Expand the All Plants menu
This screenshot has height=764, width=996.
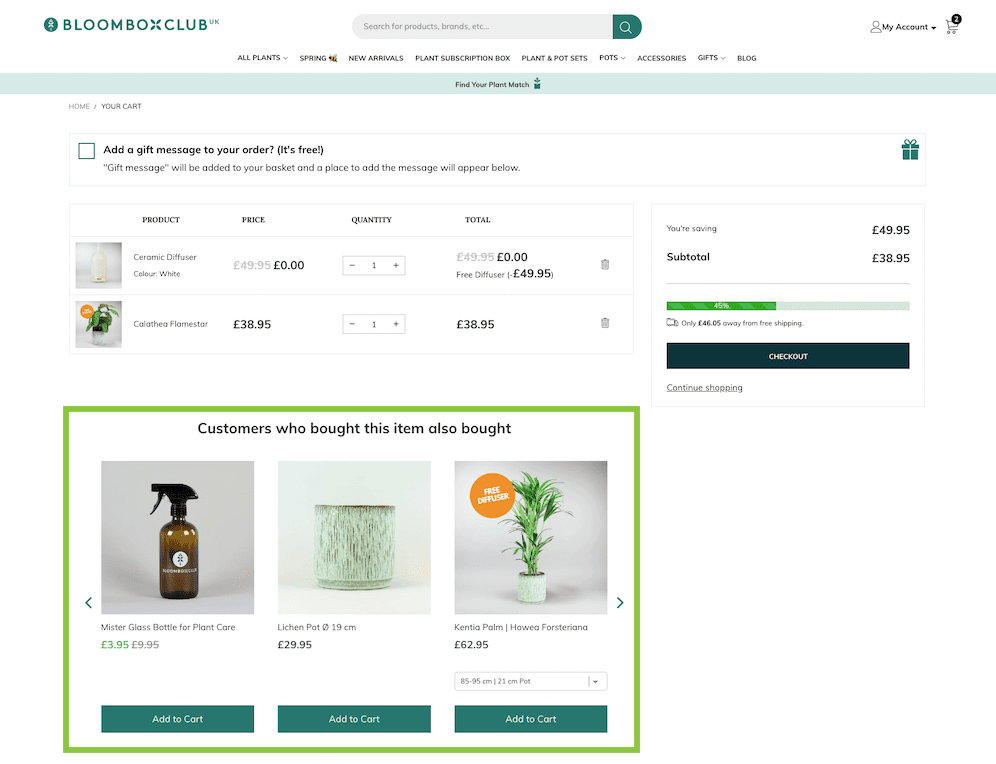[x=262, y=58]
